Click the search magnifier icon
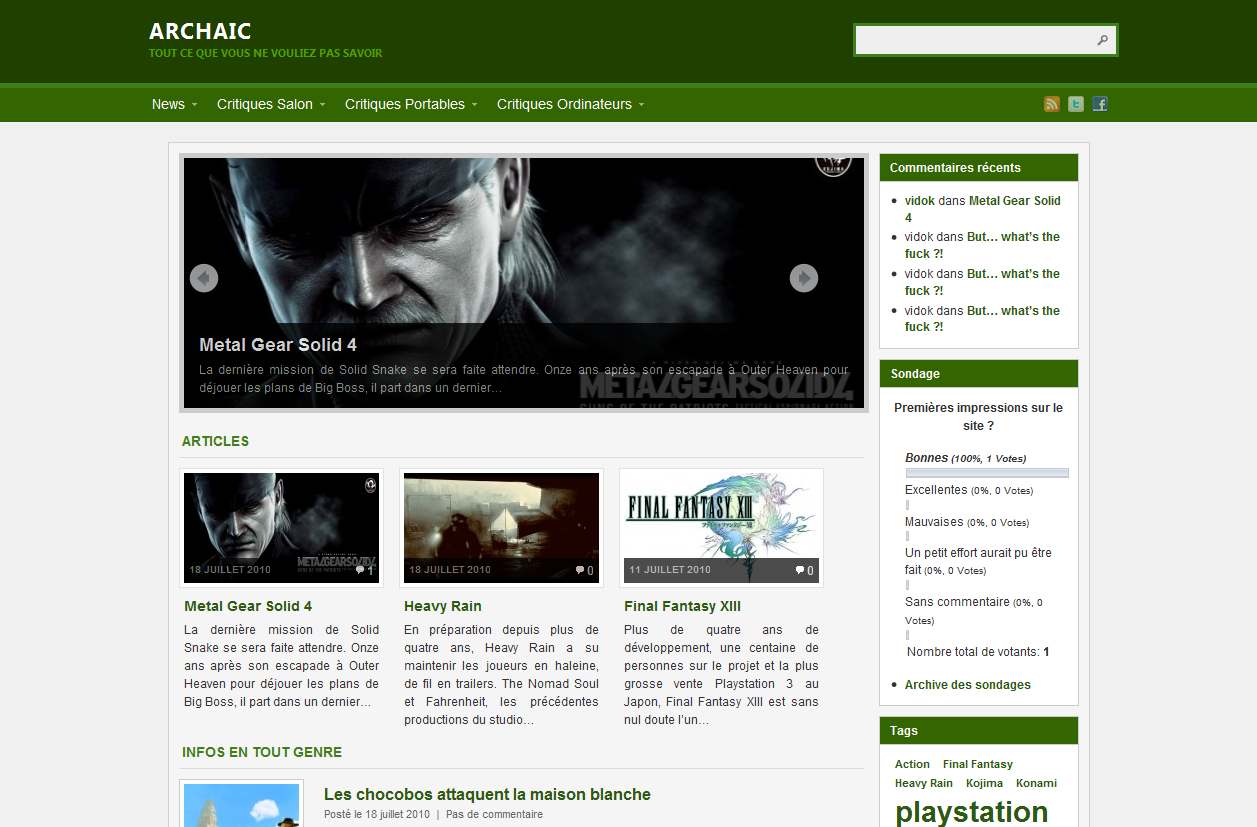The width and height of the screenshot is (1257, 827). (x=1102, y=40)
